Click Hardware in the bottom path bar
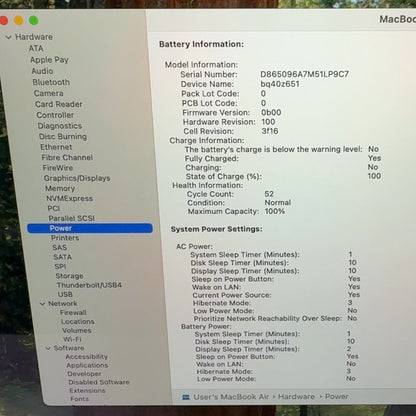 (x=296, y=397)
